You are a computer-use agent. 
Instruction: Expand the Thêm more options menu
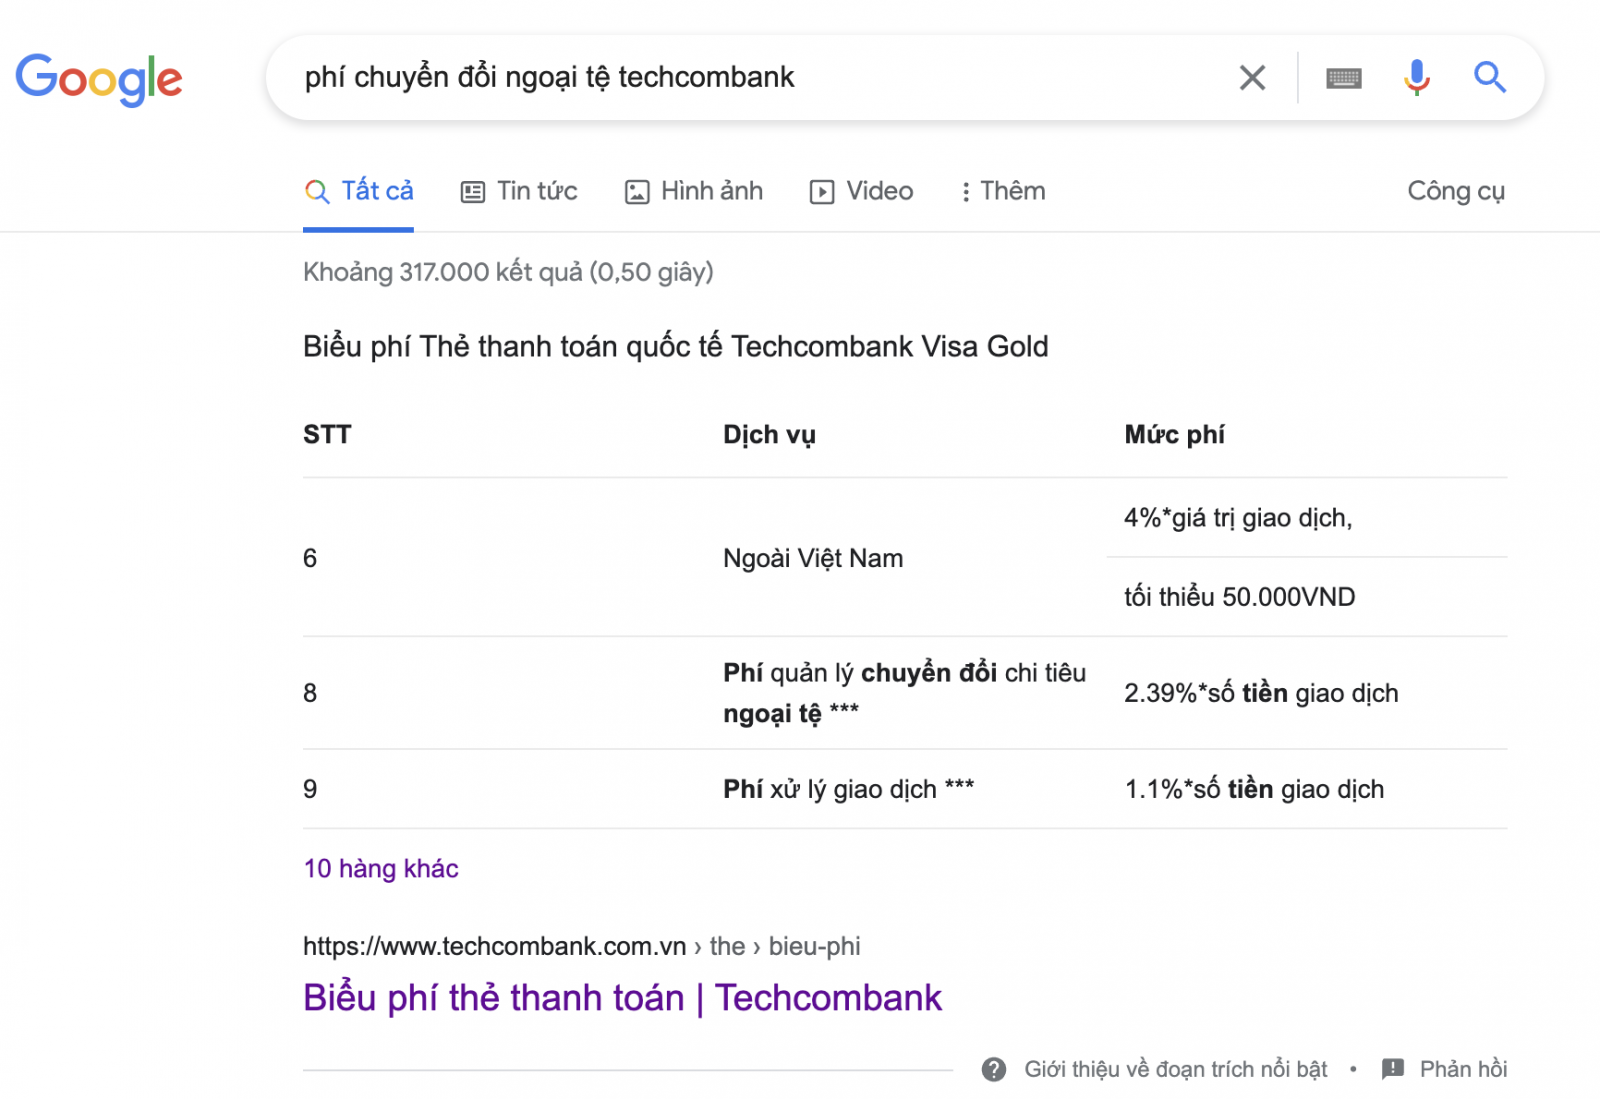(1002, 191)
